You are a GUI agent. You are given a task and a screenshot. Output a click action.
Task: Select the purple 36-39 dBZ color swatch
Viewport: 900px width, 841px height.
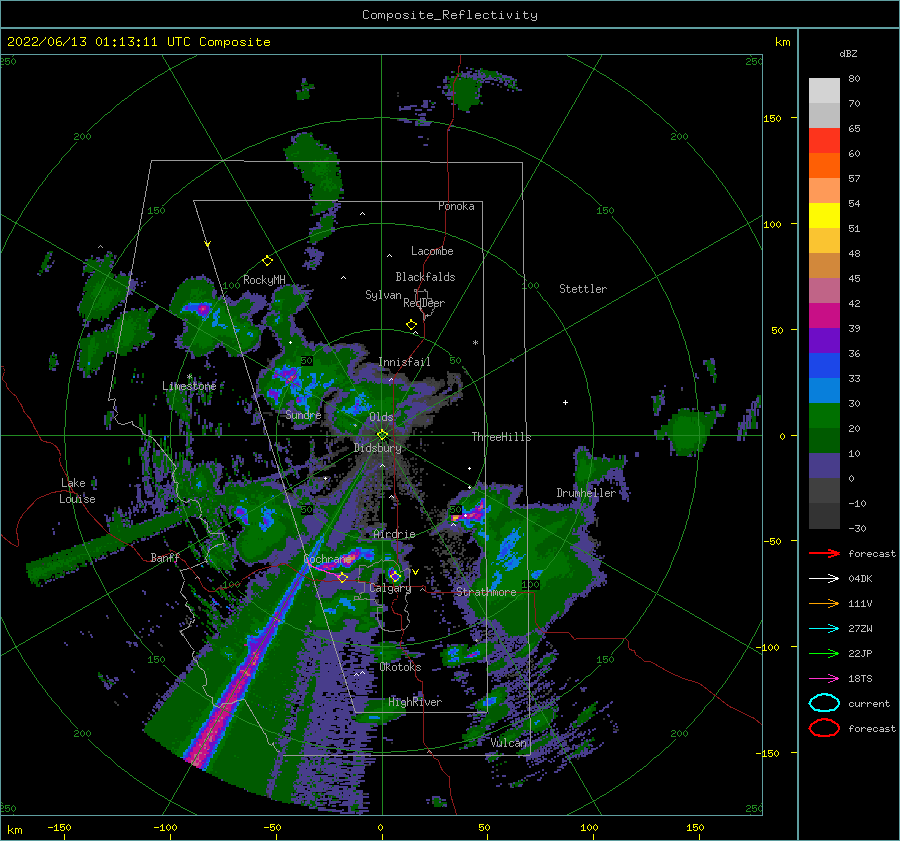pos(824,341)
